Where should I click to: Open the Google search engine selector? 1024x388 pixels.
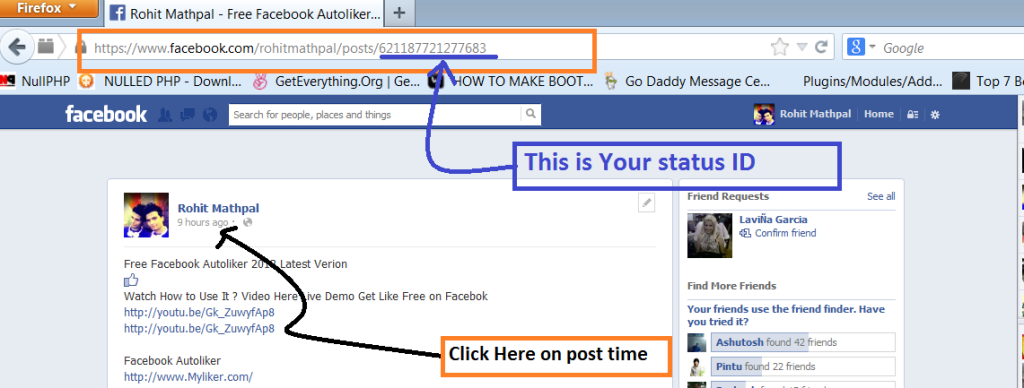(861, 47)
